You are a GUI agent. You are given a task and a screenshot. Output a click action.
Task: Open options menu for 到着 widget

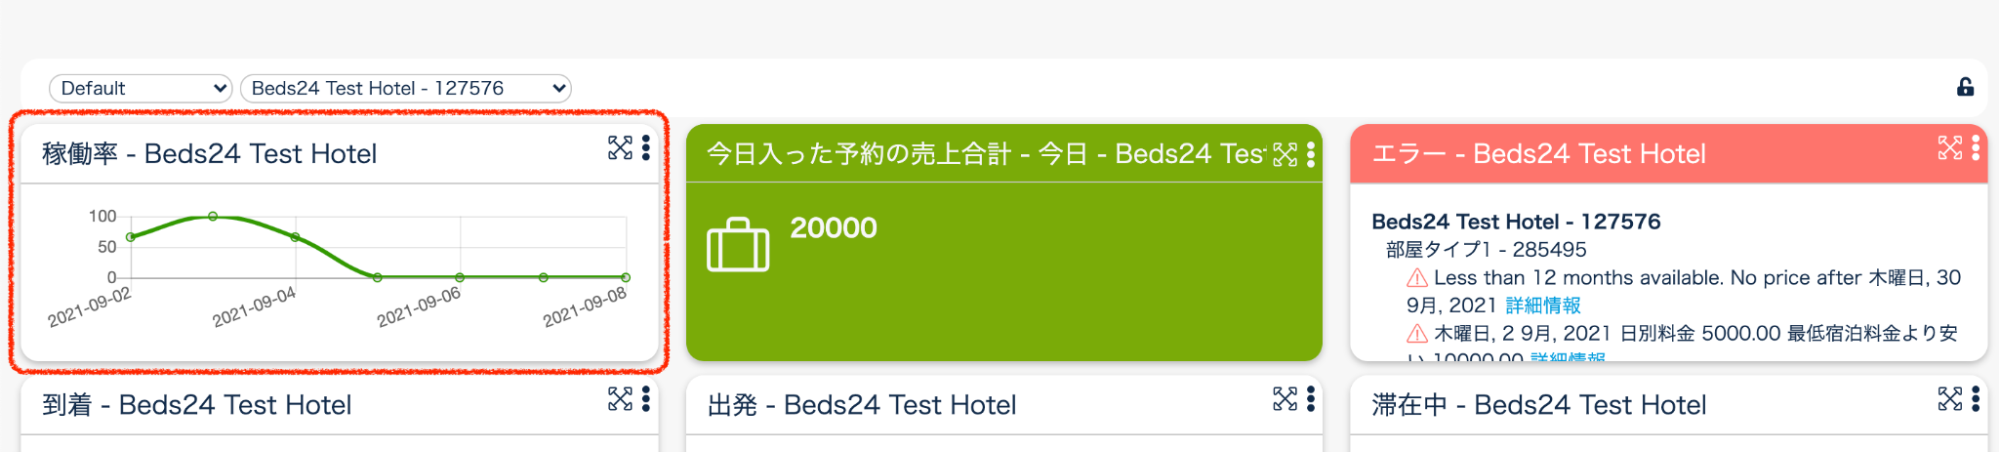[x=646, y=399]
